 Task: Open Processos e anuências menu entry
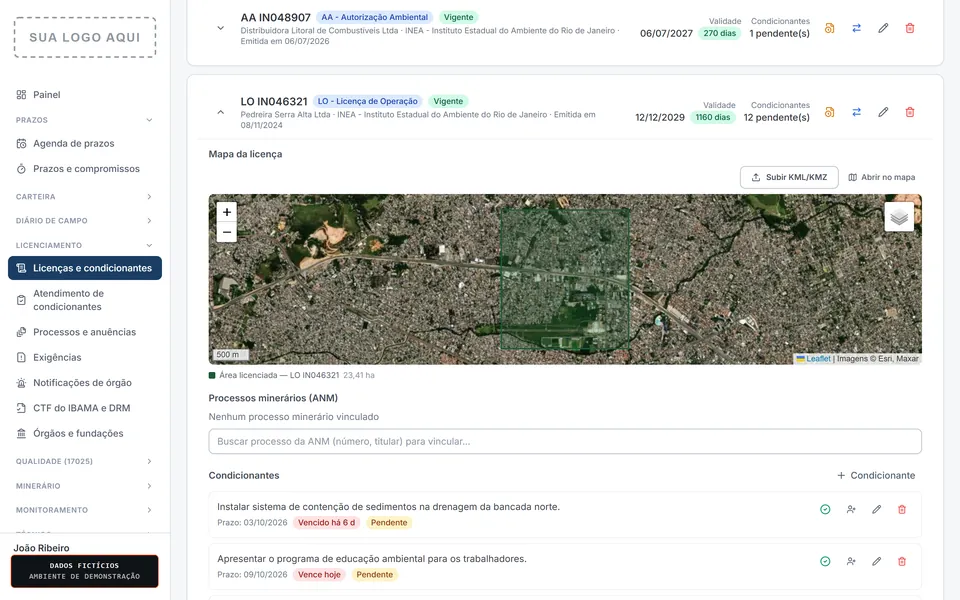tap(84, 332)
